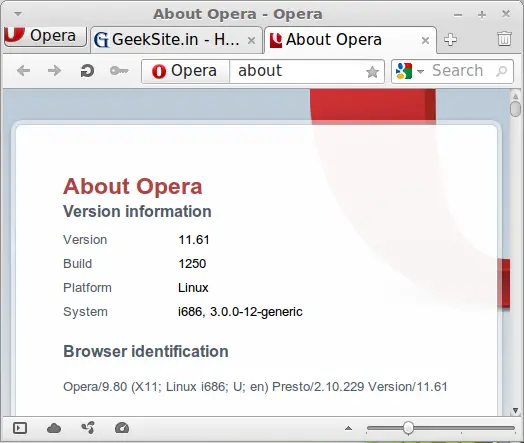The width and height of the screenshot is (524, 443).
Task: Click the scroll down arrow
Action: point(516,410)
